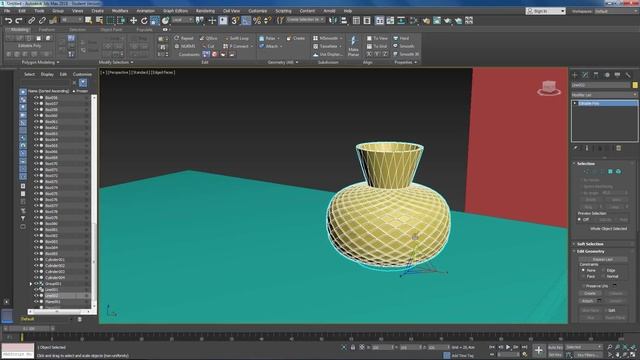Image resolution: width=640 pixels, height=360 pixels.
Task: Select Preview Selection Off radio button
Action: pyautogui.click(x=580, y=220)
